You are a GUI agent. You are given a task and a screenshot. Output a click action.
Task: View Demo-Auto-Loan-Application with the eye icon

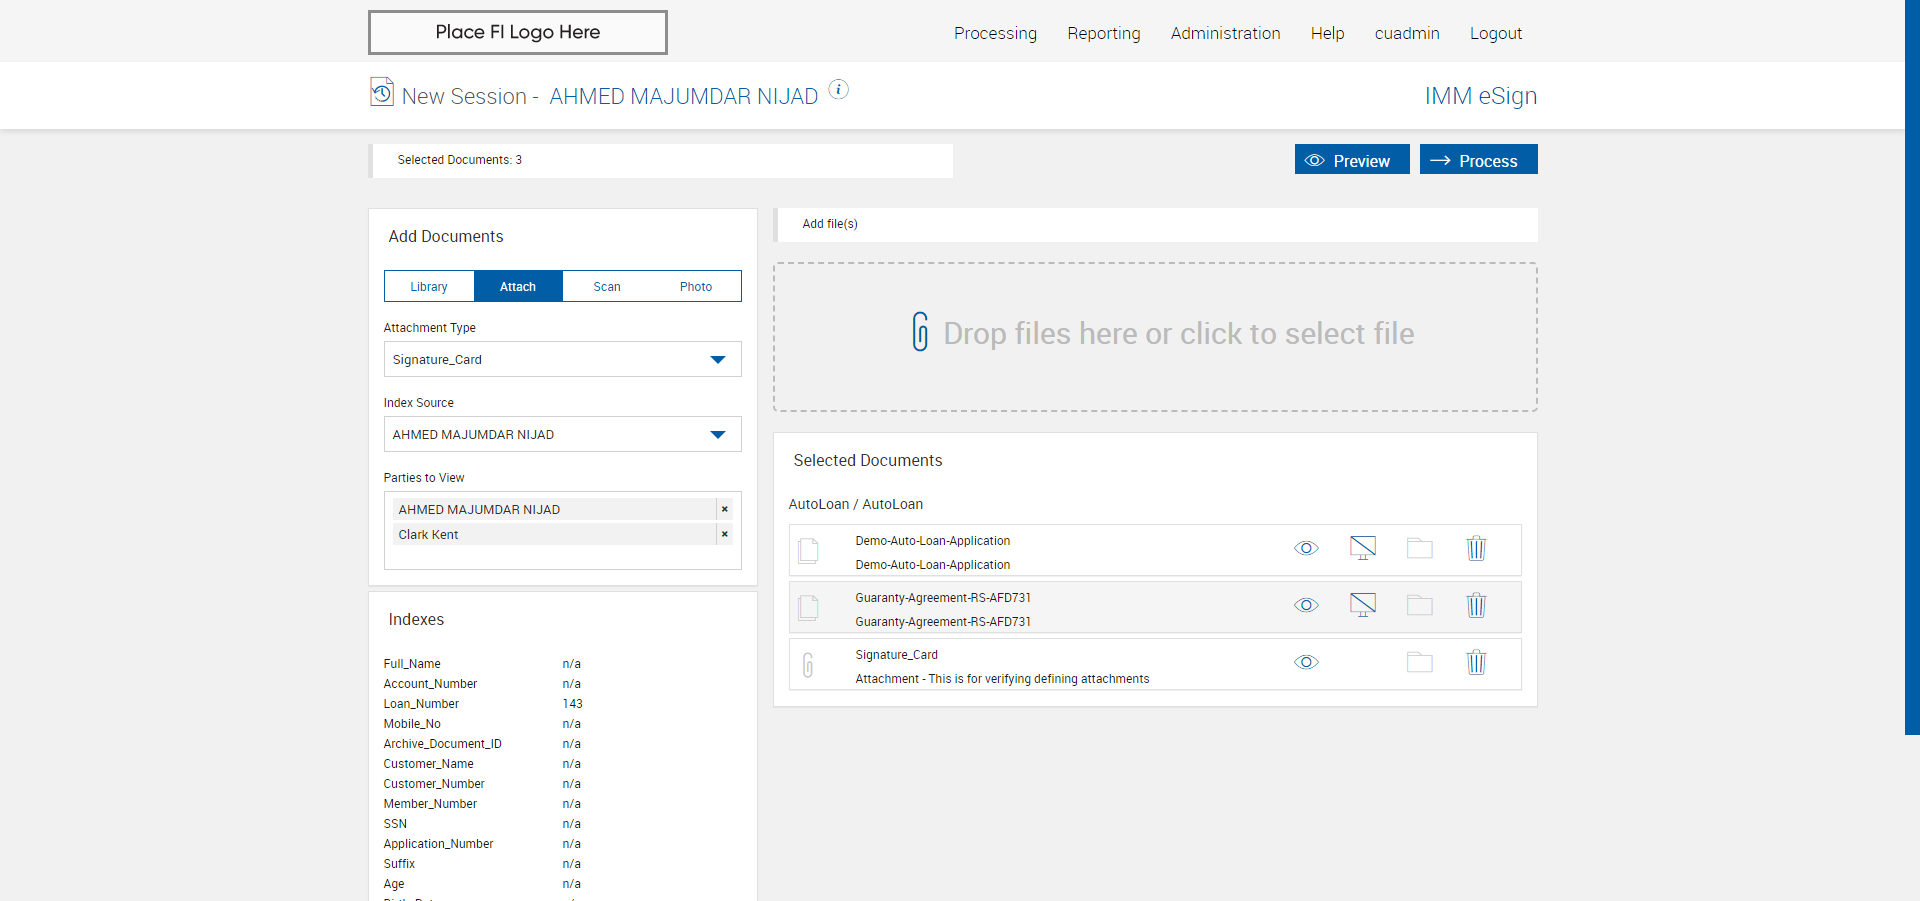1306,549
